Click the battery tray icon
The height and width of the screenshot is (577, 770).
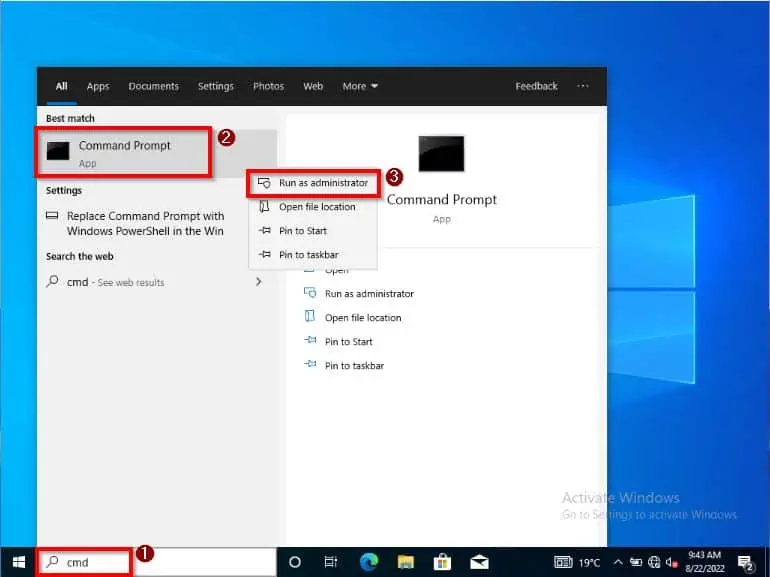[636, 562]
